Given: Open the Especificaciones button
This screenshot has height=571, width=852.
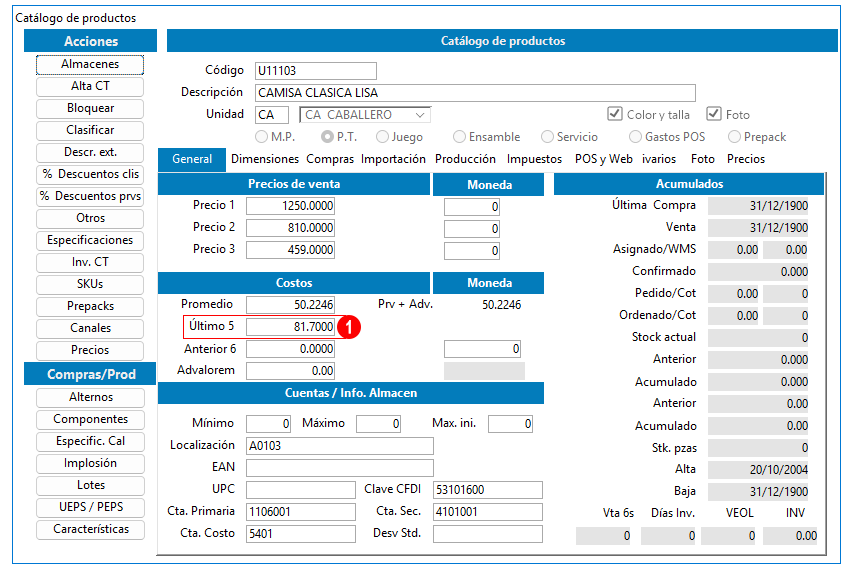Looking at the screenshot, I should pyautogui.click(x=90, y=240).
